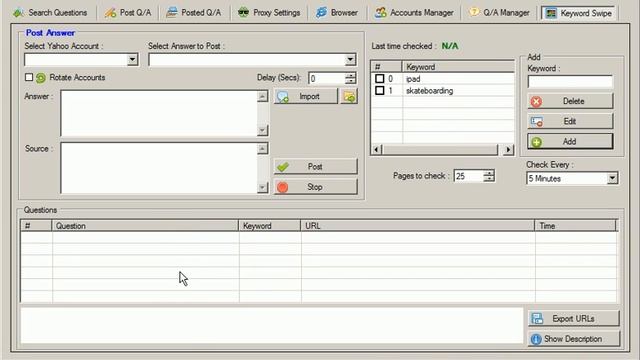Image resolution: width=640 pixels, height=360 pixels.
Task: Click the Import button
Action: click(306, 97)
